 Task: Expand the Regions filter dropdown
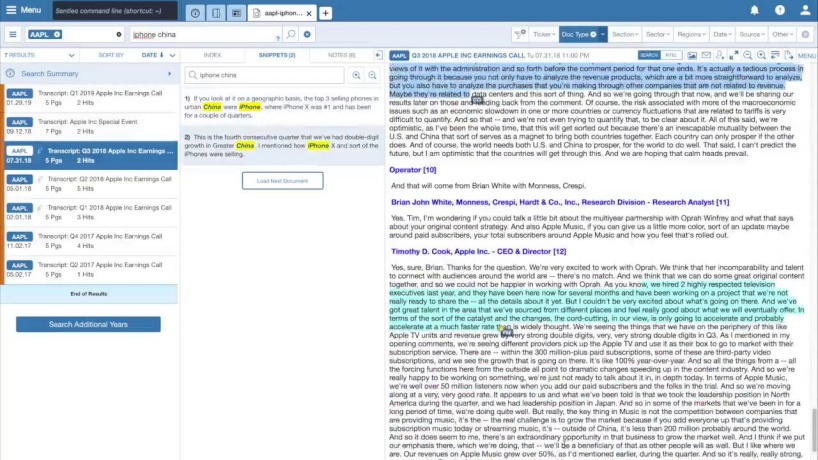pos(691,34)
